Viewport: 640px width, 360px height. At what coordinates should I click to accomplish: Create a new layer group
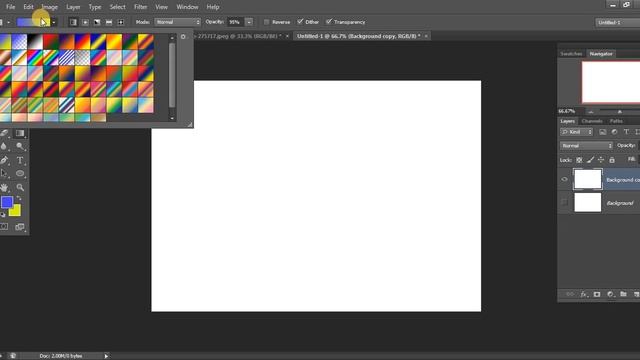623,294
